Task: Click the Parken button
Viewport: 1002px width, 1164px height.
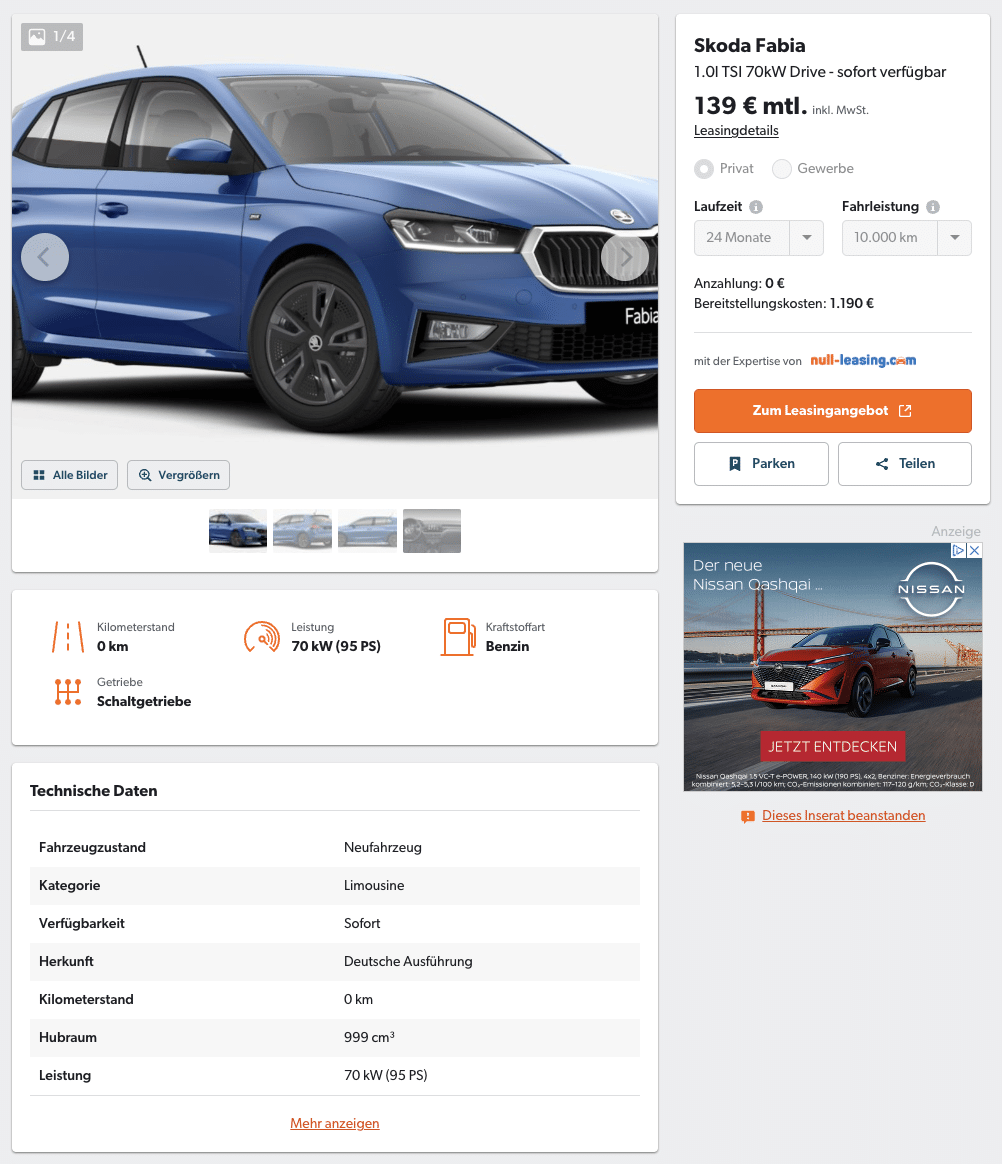Action: point(761,464)
